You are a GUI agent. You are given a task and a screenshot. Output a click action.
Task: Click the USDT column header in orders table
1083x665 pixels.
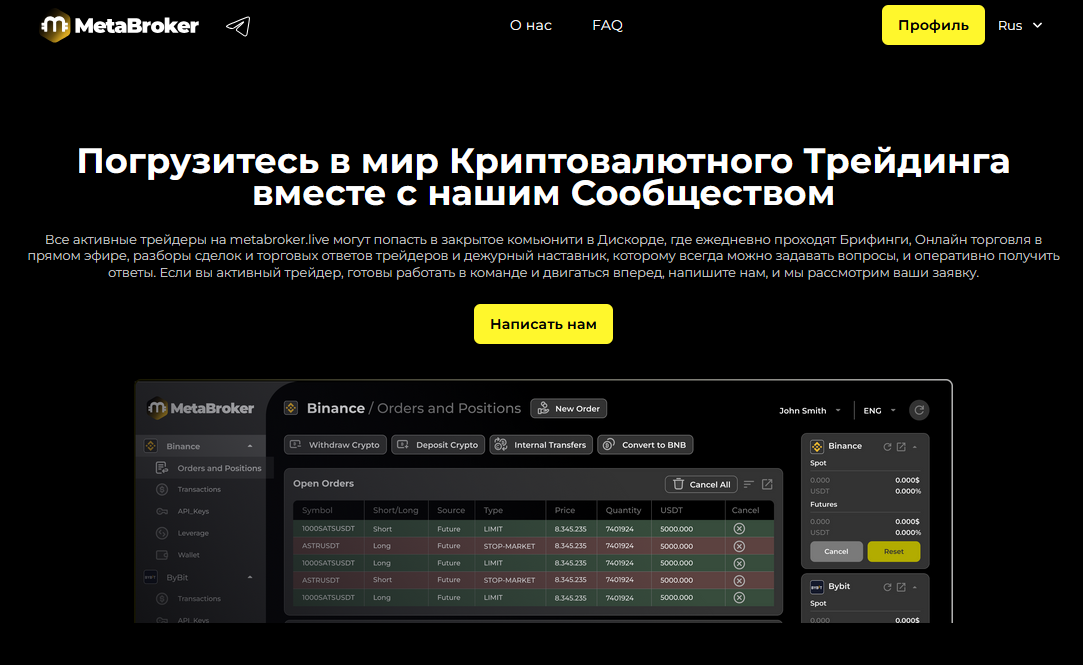click(671, 510)
